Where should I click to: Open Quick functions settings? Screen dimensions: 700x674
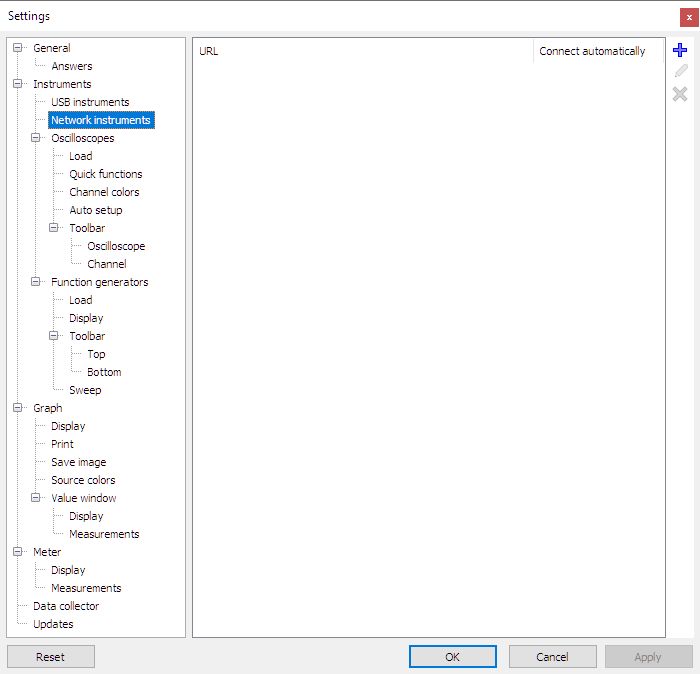tap(106, 174)
